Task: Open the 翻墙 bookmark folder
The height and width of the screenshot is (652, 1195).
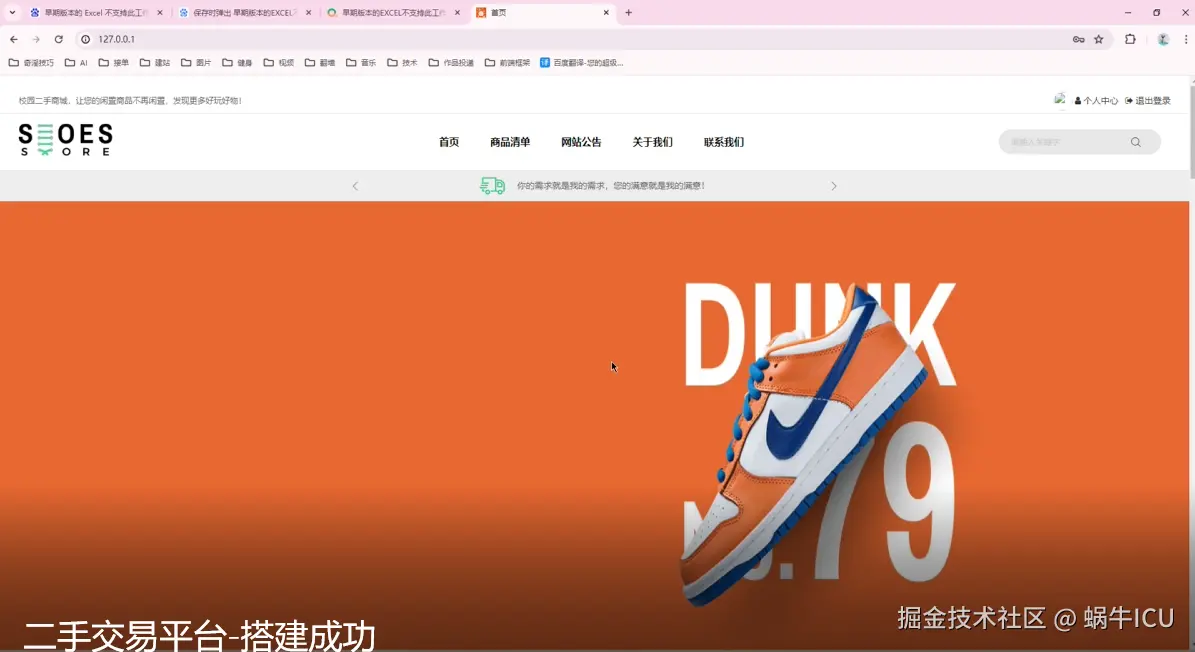Action: (x=319, y=62)
